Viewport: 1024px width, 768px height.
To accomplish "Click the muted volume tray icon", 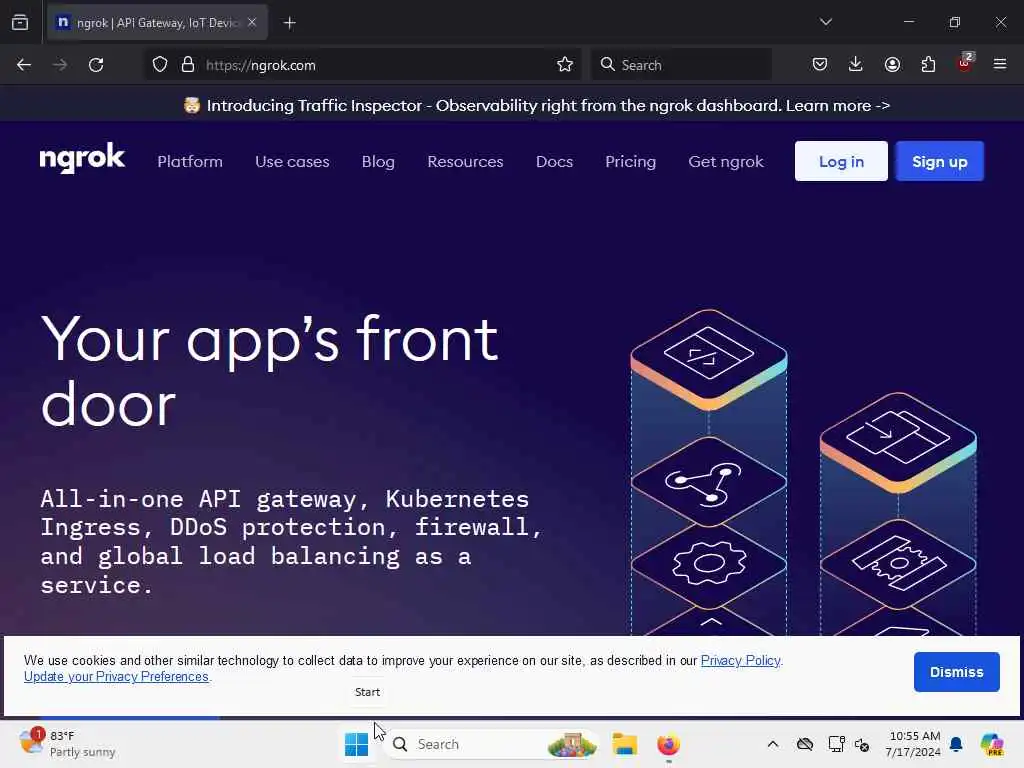I will point(862,744).
